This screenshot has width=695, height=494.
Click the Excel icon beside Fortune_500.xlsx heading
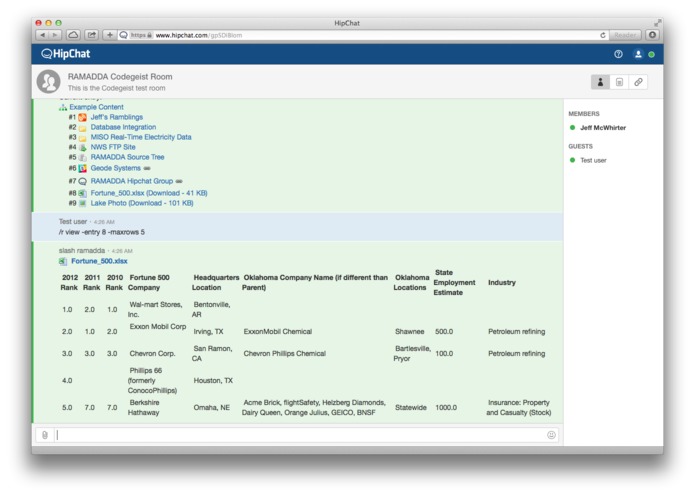click(63, 261)
